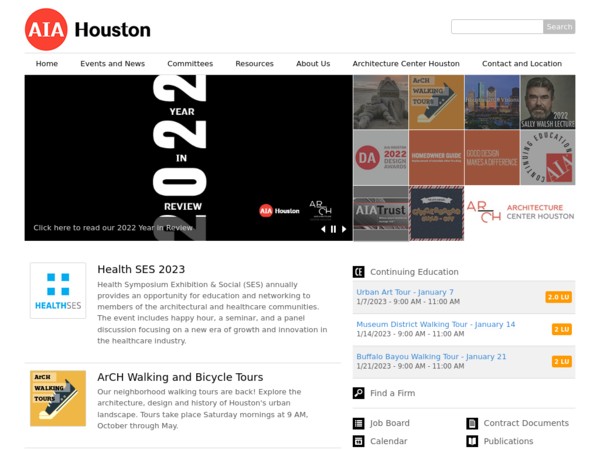
Task: Open the Resources menu
Action: pyautogui.click(x=254, y=64)
